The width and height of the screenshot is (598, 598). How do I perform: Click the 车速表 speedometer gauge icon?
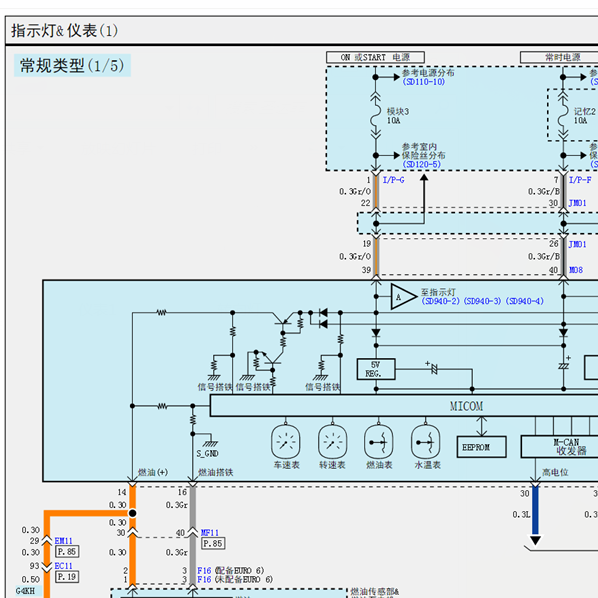286,442
